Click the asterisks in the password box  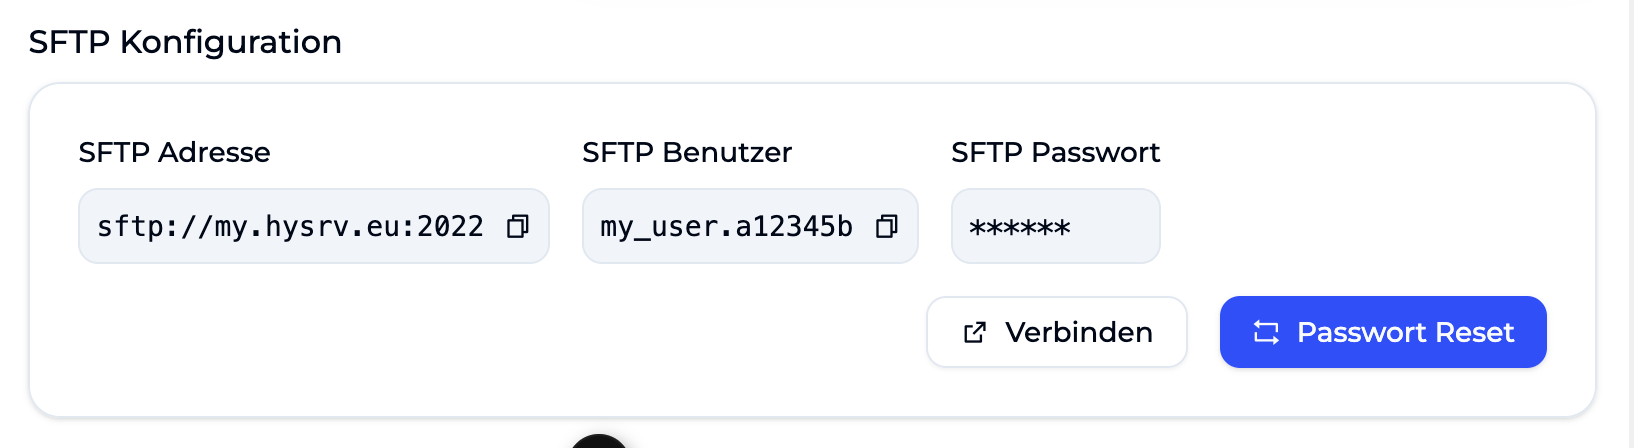1020,228
